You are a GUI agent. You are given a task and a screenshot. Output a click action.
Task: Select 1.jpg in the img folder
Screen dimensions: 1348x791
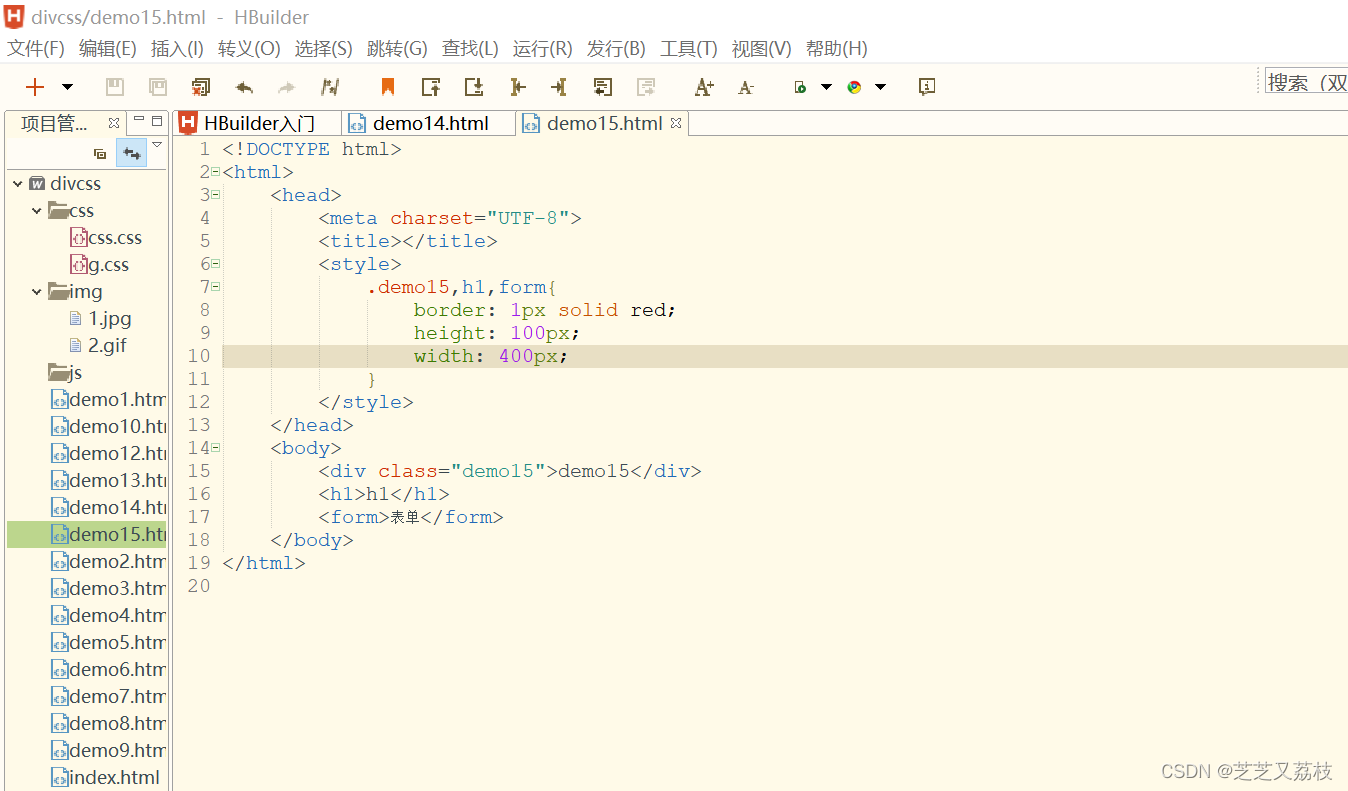tap(100, 319)
